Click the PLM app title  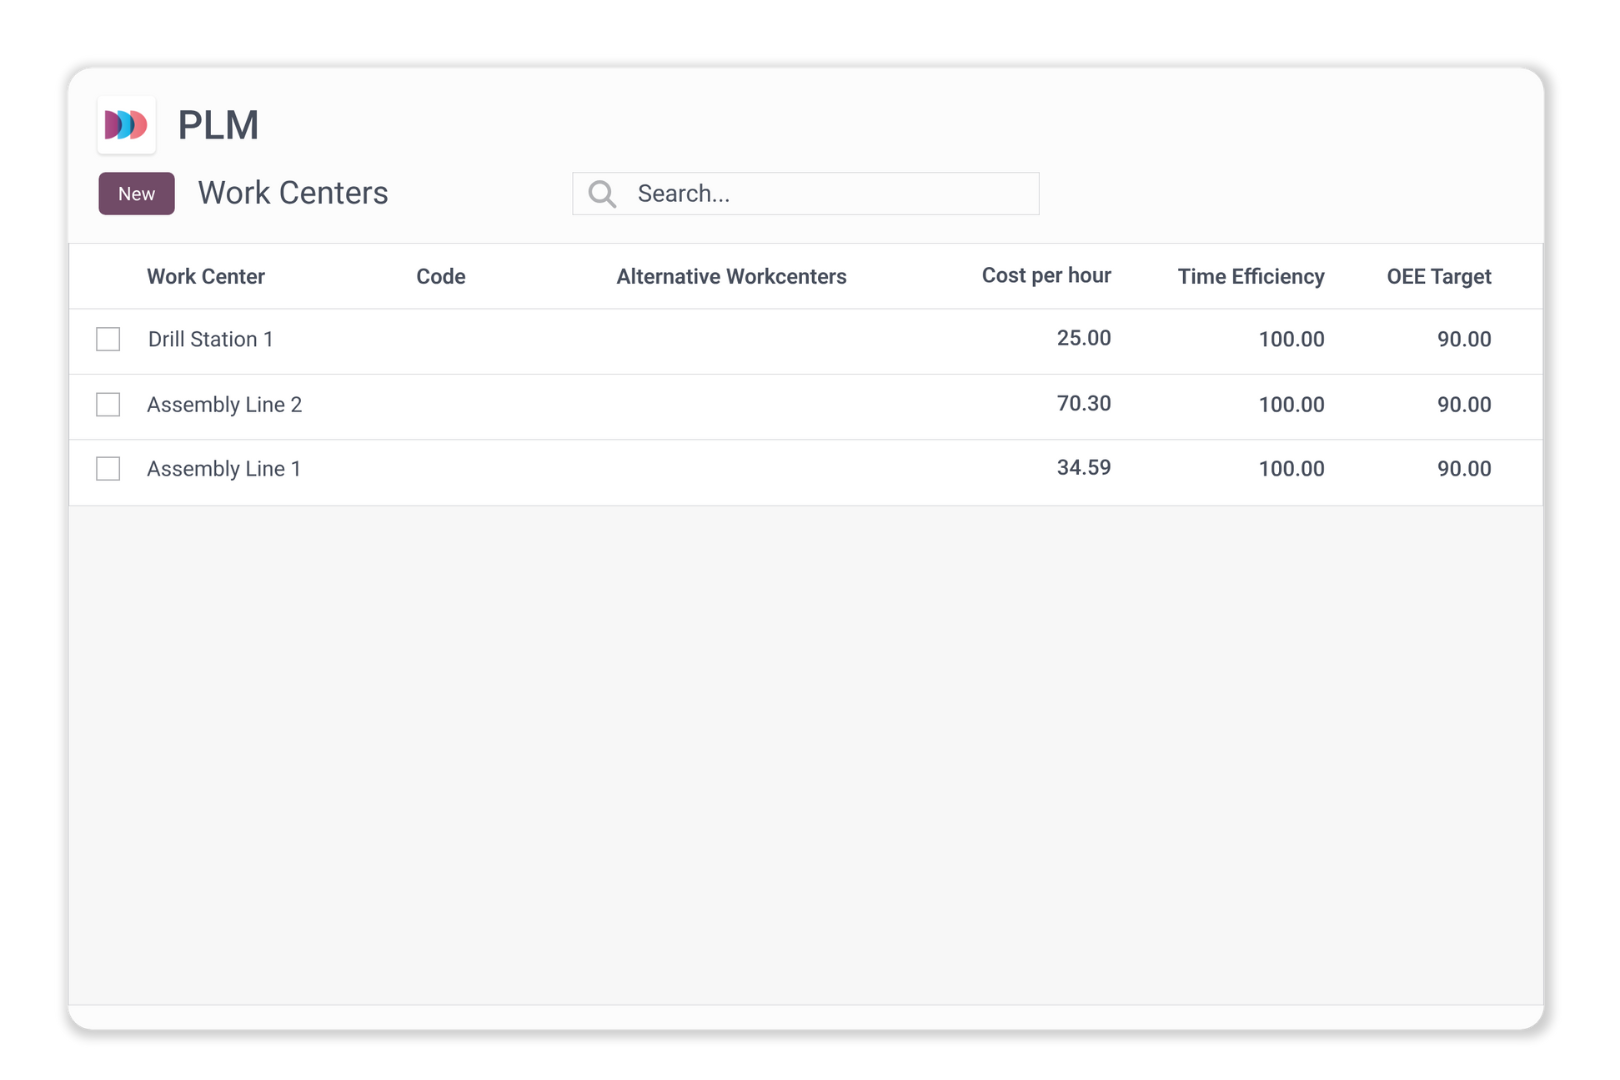coord(218,126)
